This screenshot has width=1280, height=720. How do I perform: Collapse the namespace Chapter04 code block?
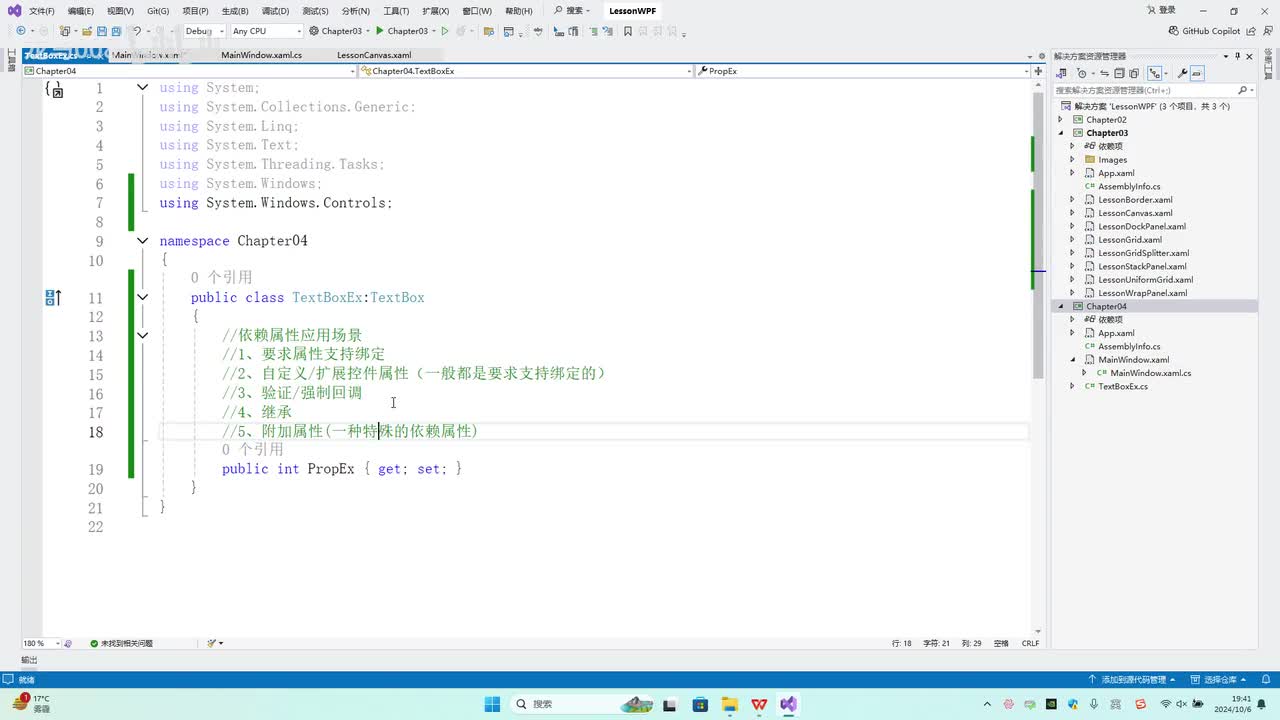(142, 241)
